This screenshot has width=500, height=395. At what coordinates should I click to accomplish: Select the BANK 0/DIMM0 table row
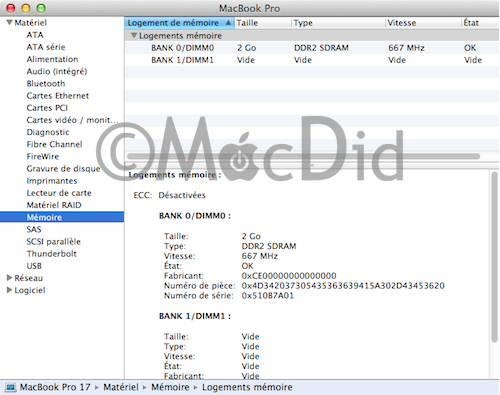click(x=312, y=48)
